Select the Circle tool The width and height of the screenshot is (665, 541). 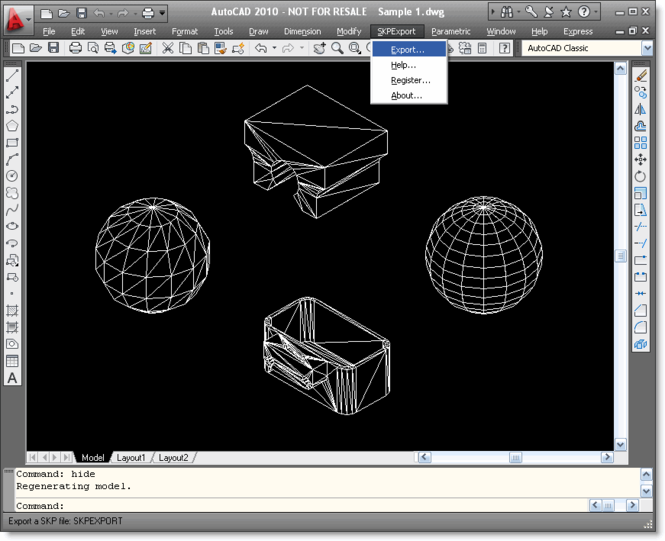tap(12, 176)
